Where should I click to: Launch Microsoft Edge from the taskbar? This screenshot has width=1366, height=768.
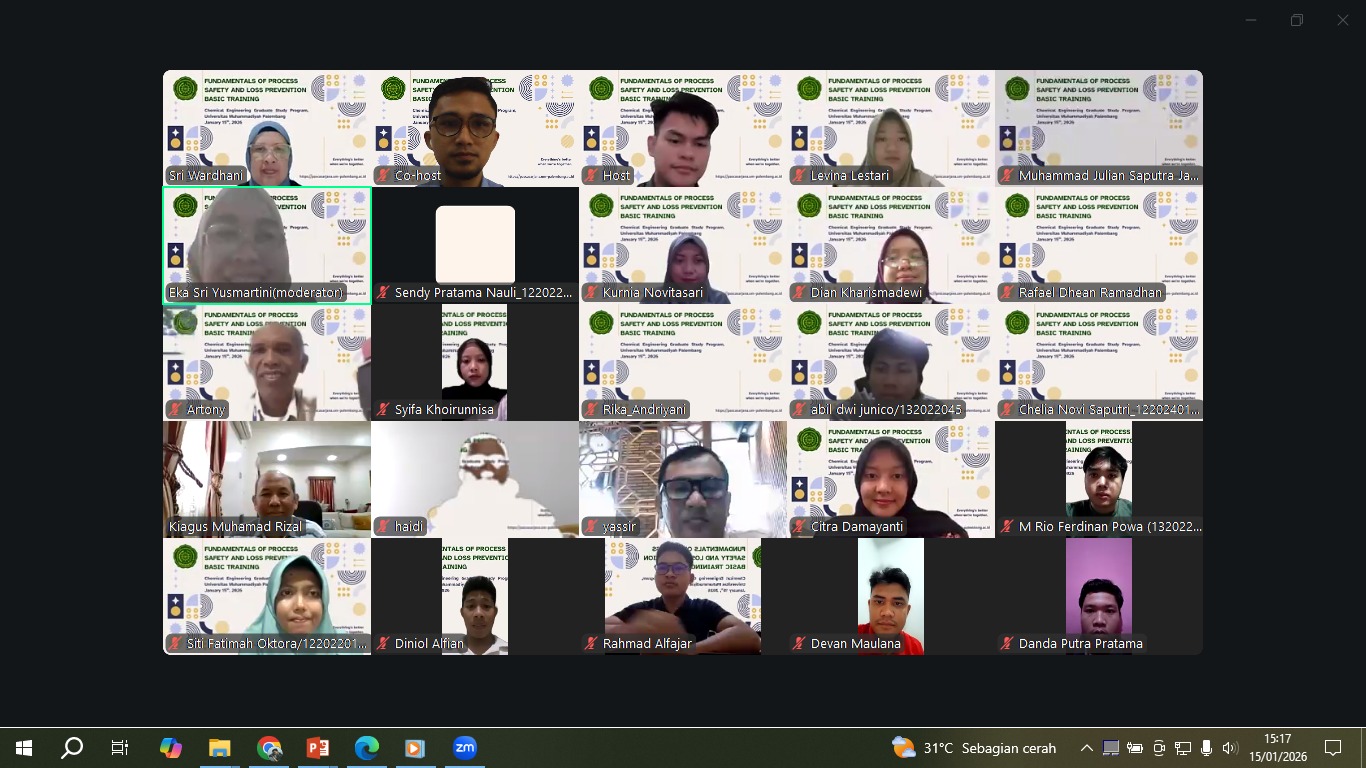coord(367,748)
